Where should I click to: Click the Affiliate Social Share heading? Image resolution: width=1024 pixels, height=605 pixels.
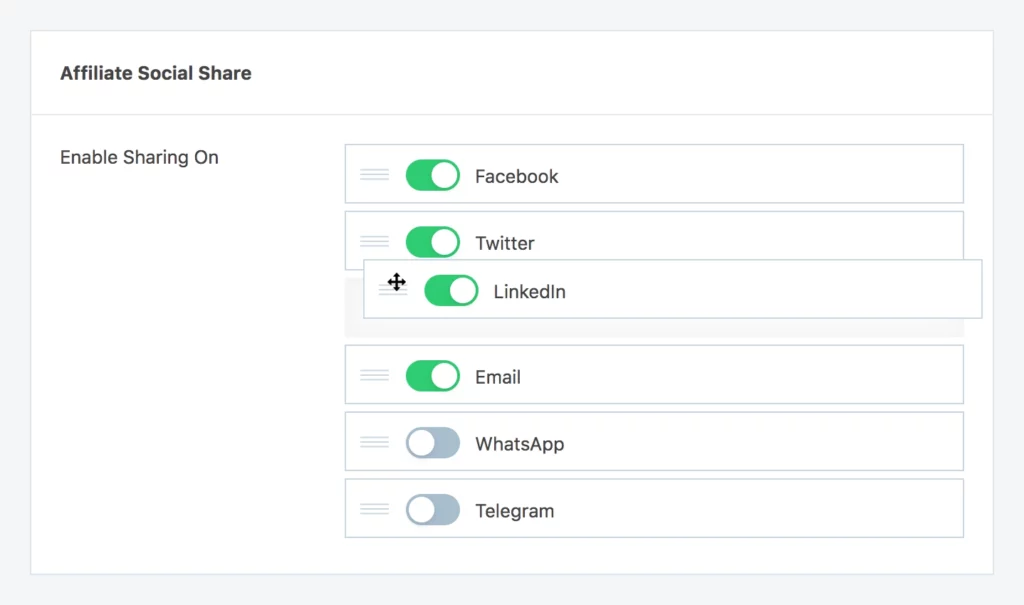[x=155, y=72]
